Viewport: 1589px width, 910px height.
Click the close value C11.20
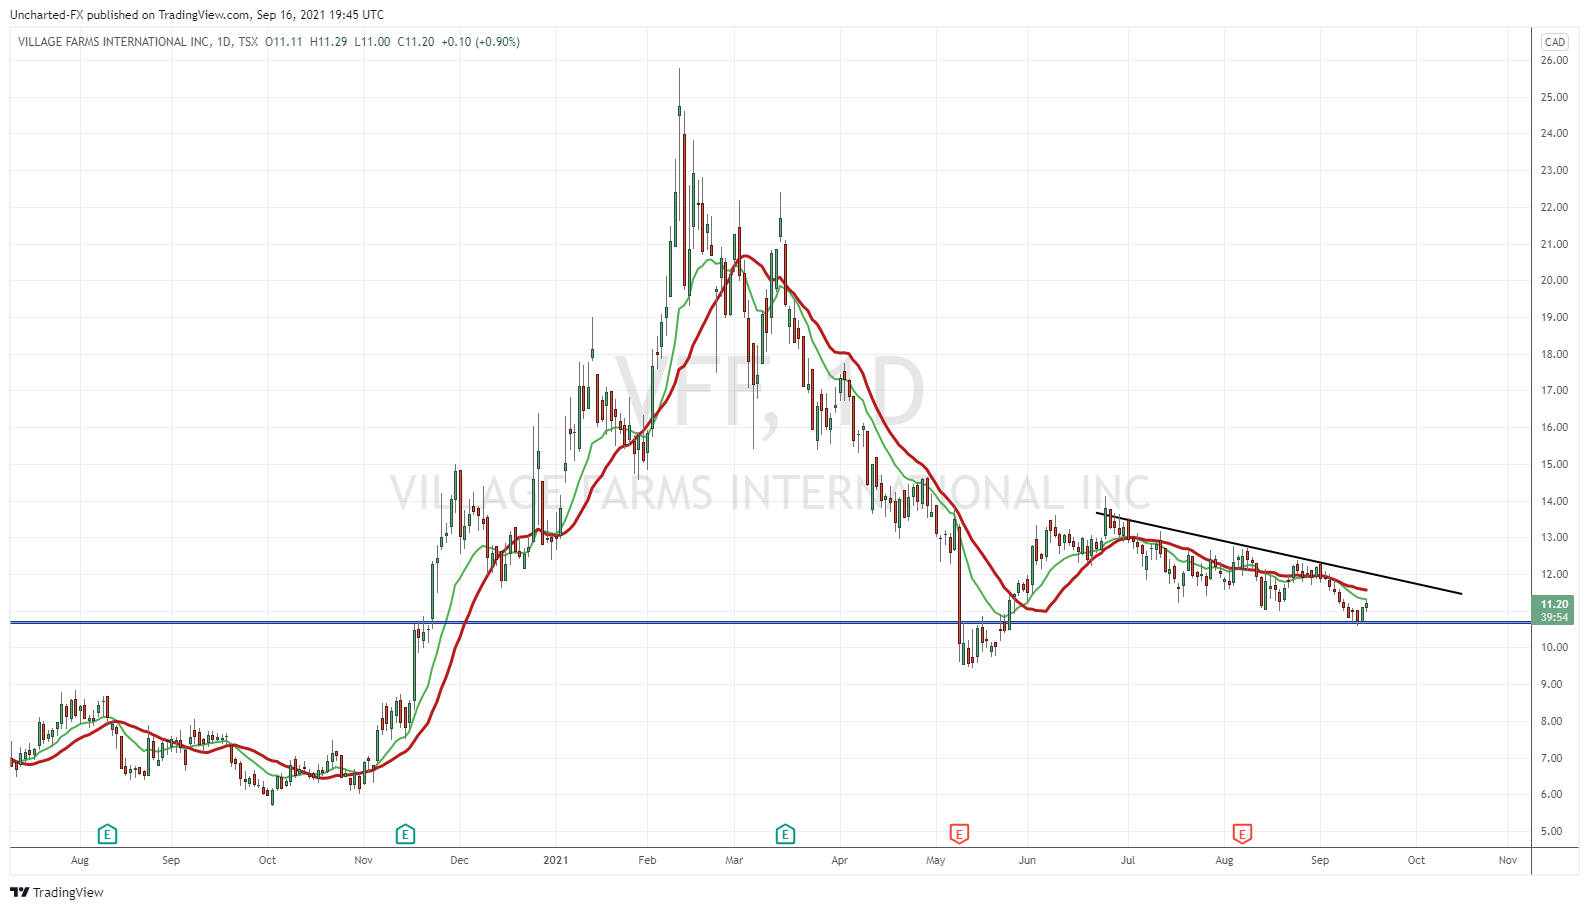(416, 42)
